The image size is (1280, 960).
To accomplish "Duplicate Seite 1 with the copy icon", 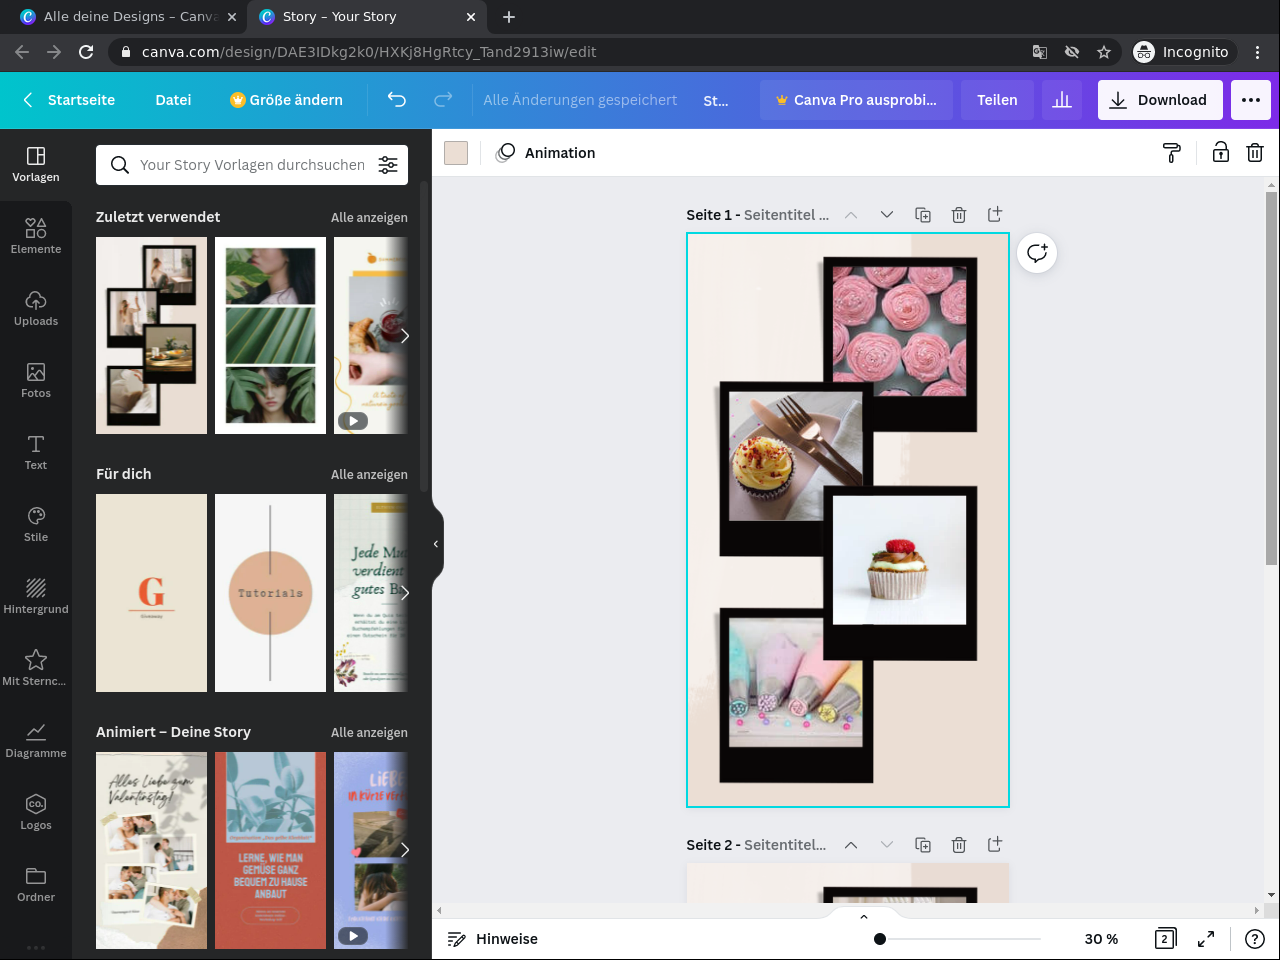I will pos(923,215).
